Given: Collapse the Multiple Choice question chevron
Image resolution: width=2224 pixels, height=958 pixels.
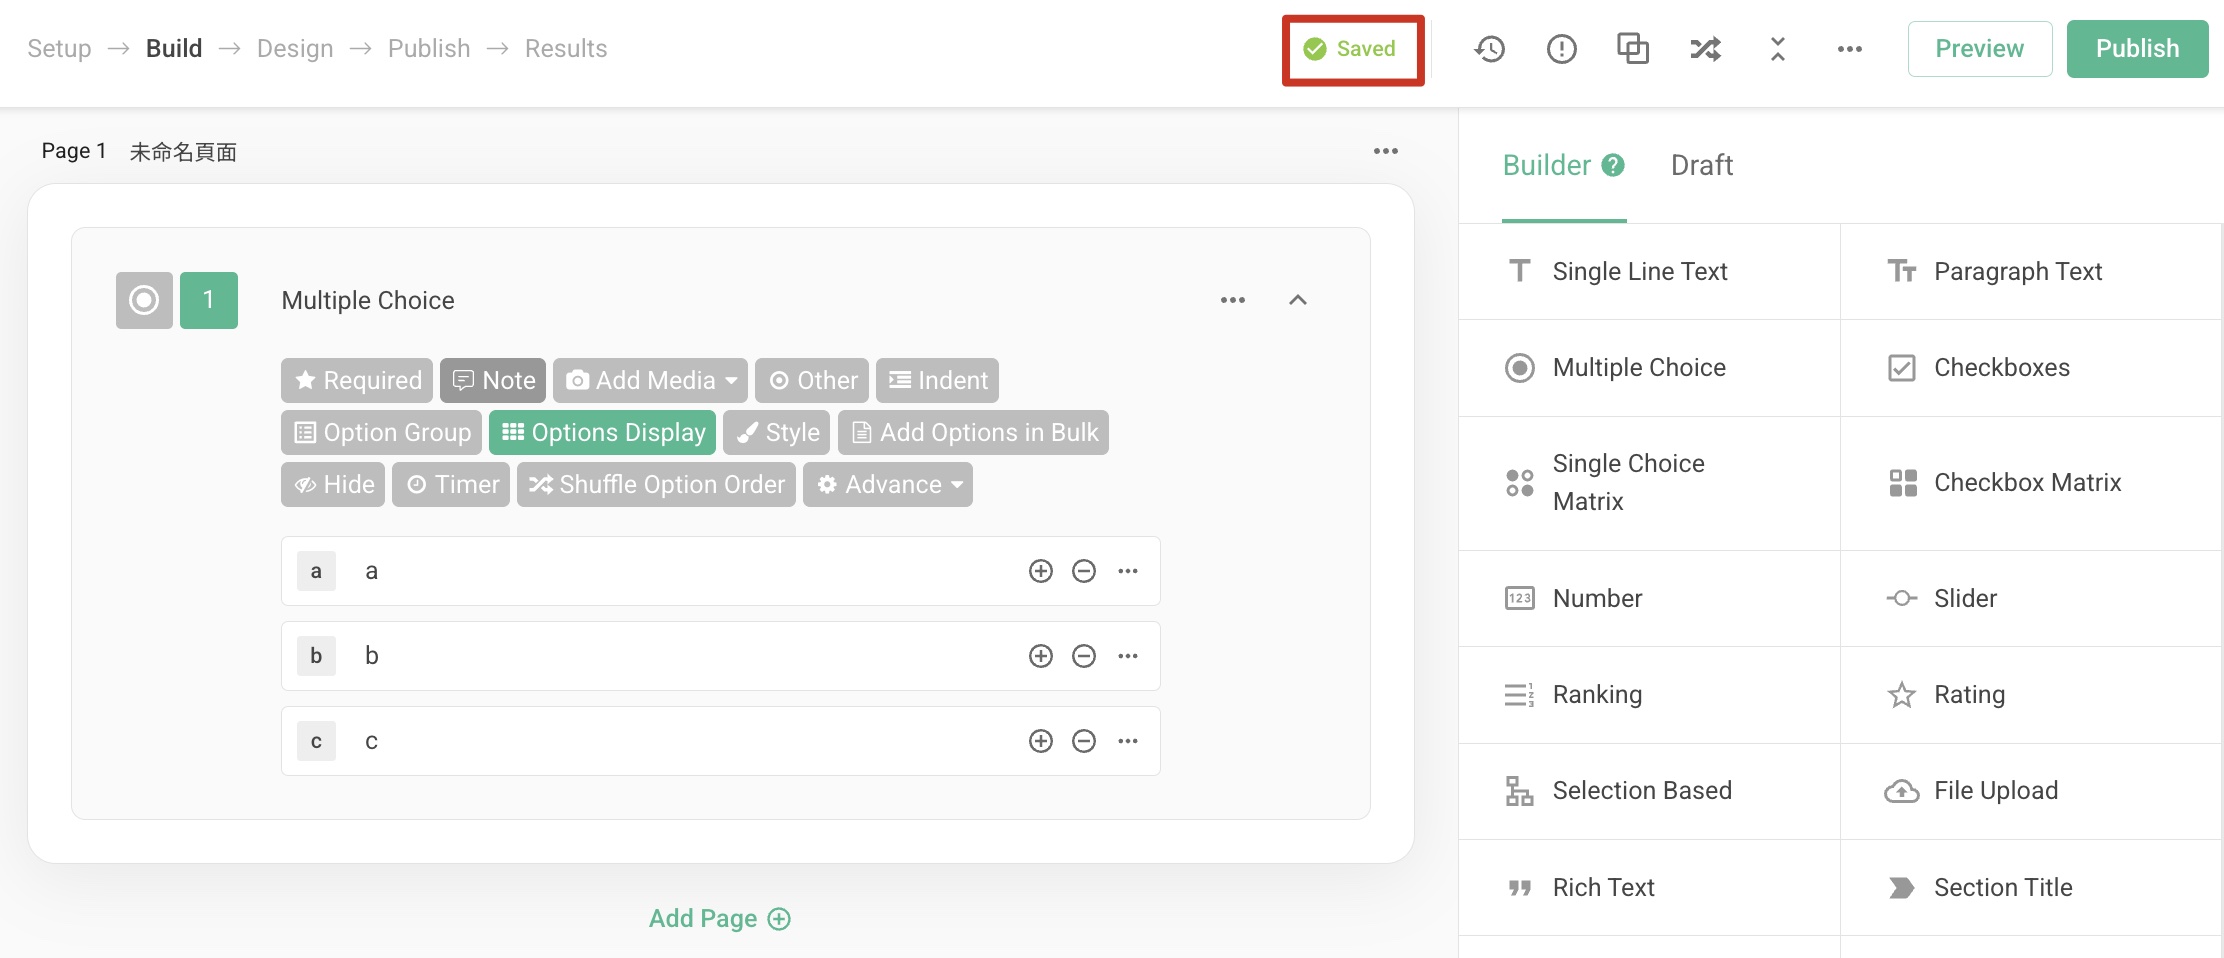Looking at the screenshot, I should pos(1298,300).
